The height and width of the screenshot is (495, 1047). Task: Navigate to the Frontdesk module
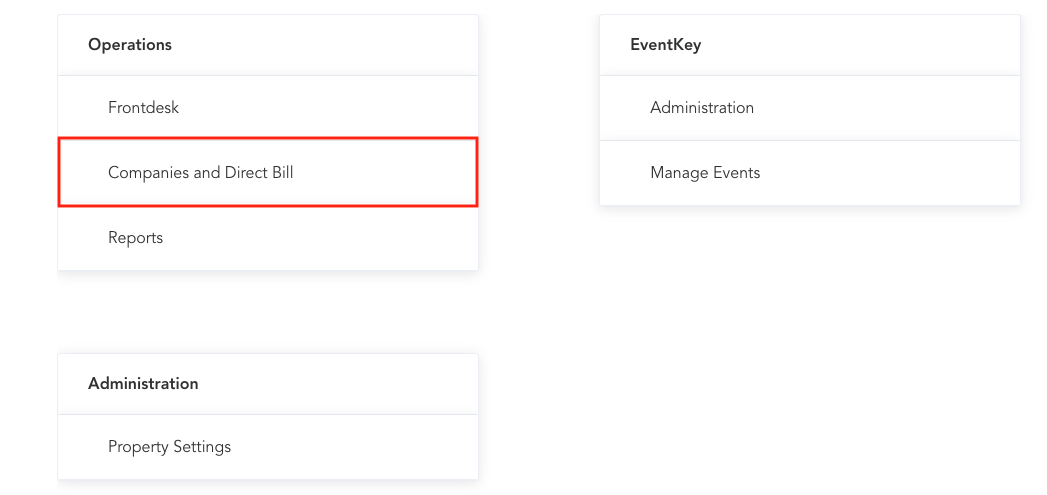click(144, 108)
